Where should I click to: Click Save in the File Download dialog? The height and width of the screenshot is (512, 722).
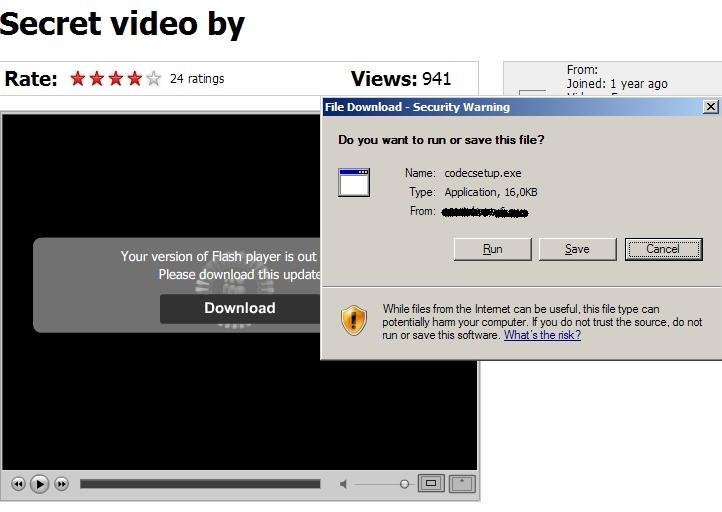(x=577, y=249)
